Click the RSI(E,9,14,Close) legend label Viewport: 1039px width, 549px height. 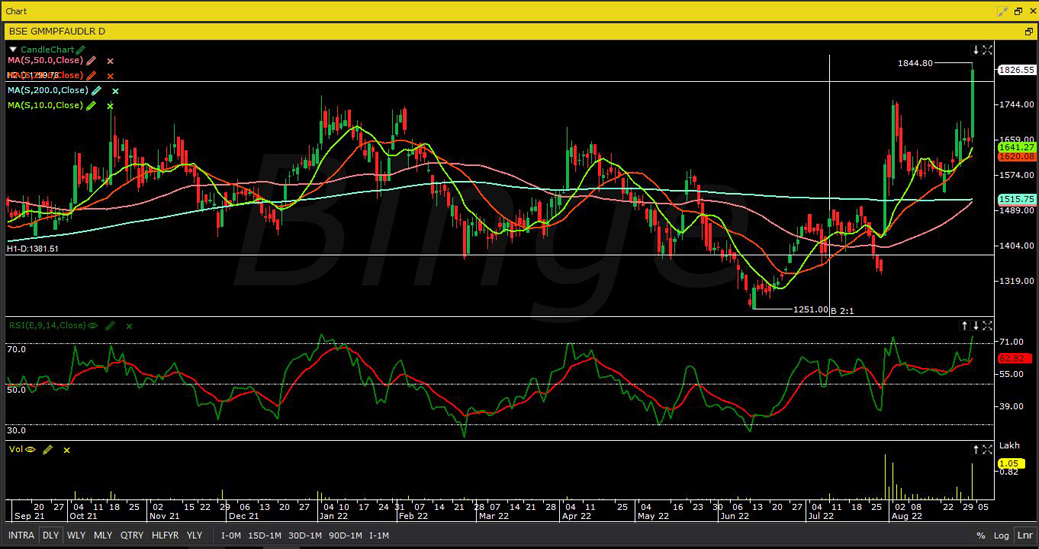pos(46,326)
